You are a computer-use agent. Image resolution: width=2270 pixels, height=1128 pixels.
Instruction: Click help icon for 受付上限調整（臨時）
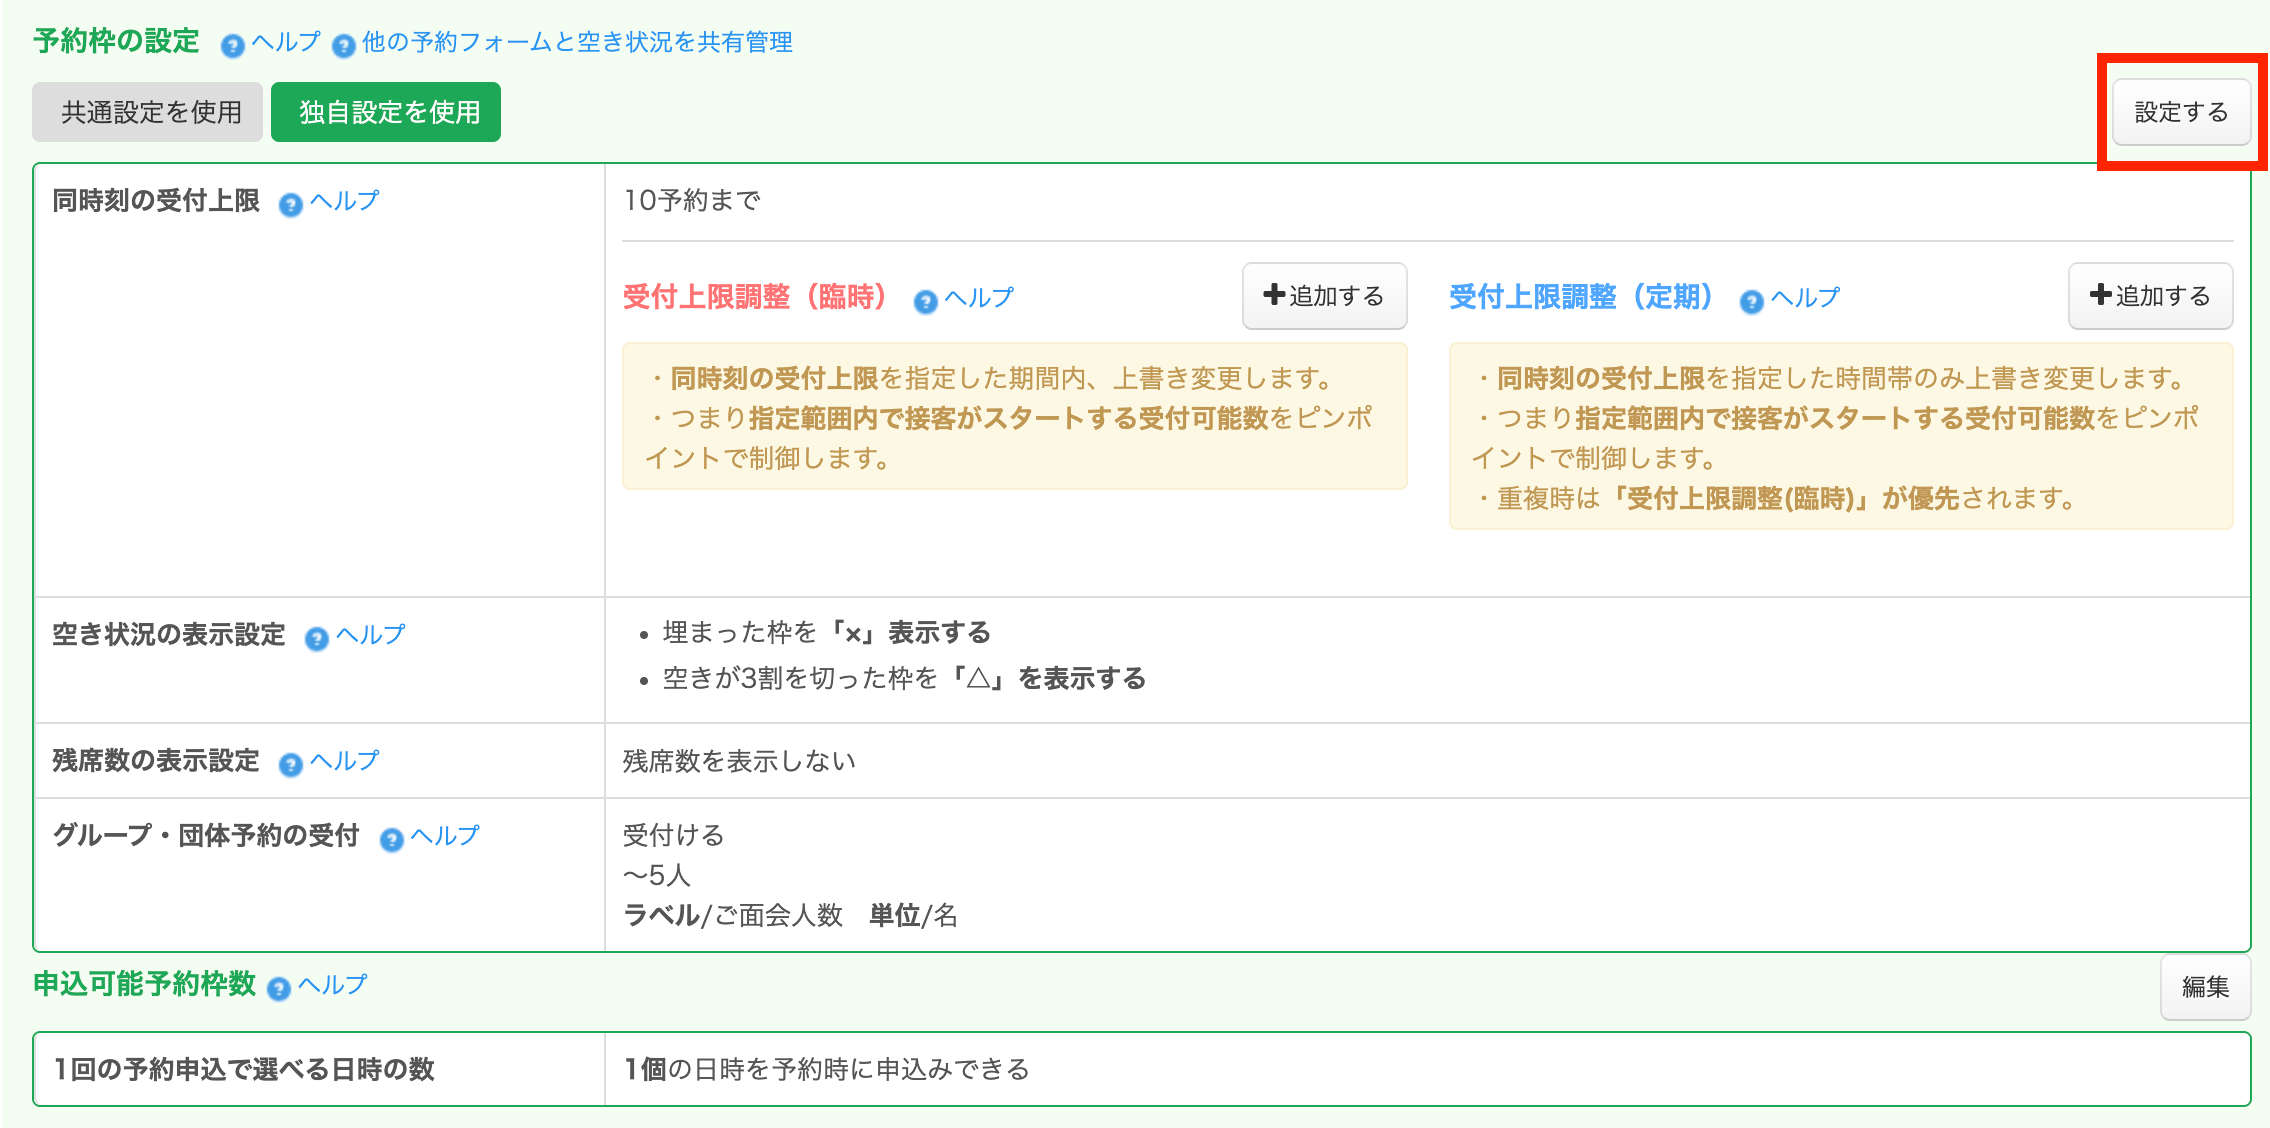tap(925, 301)
